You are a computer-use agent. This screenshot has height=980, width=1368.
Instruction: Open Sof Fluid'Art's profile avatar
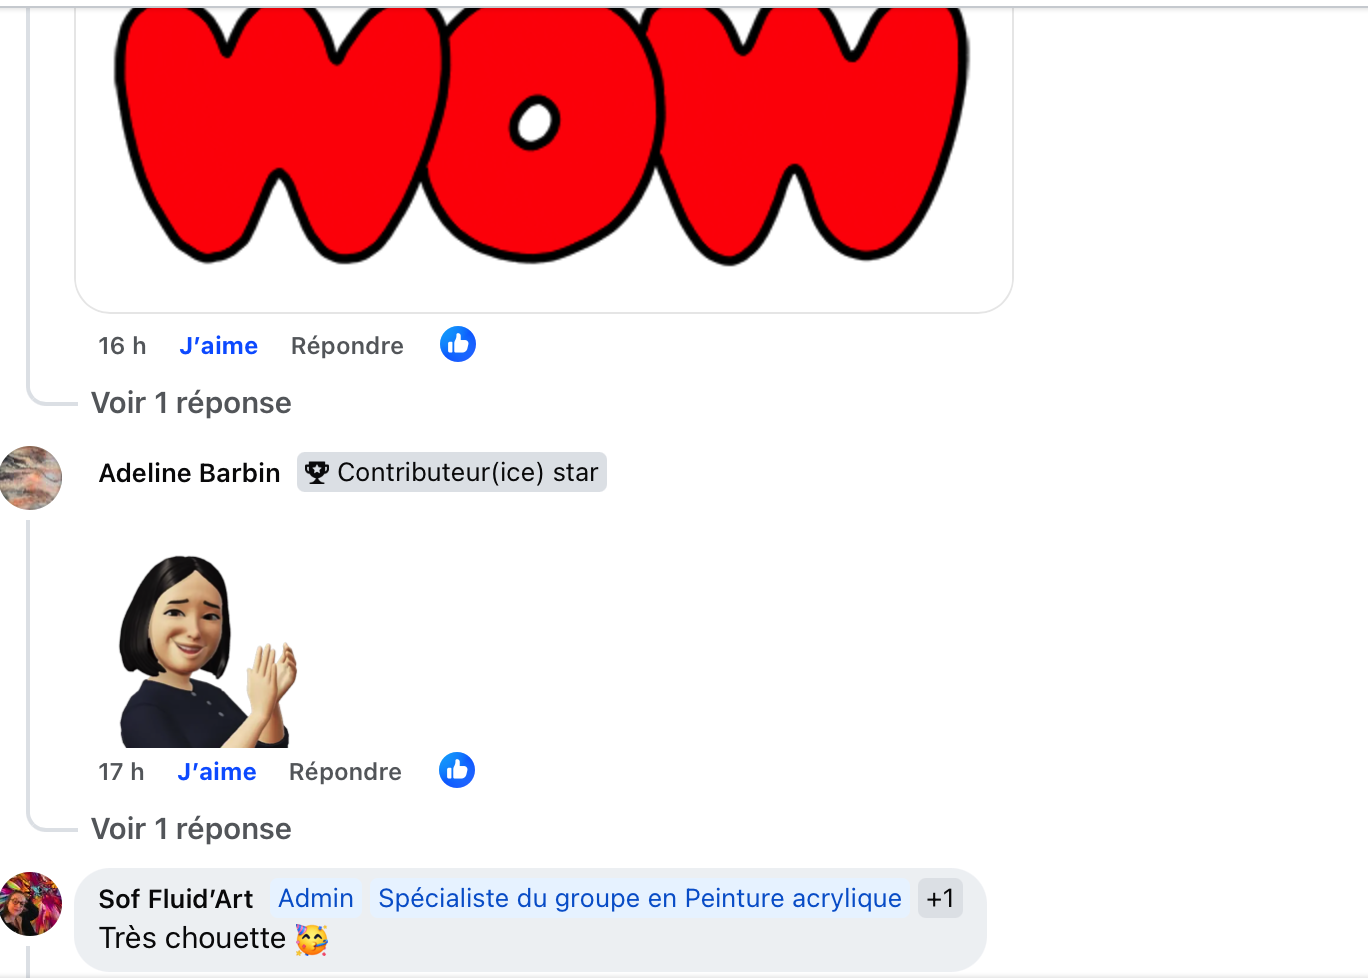31,904
